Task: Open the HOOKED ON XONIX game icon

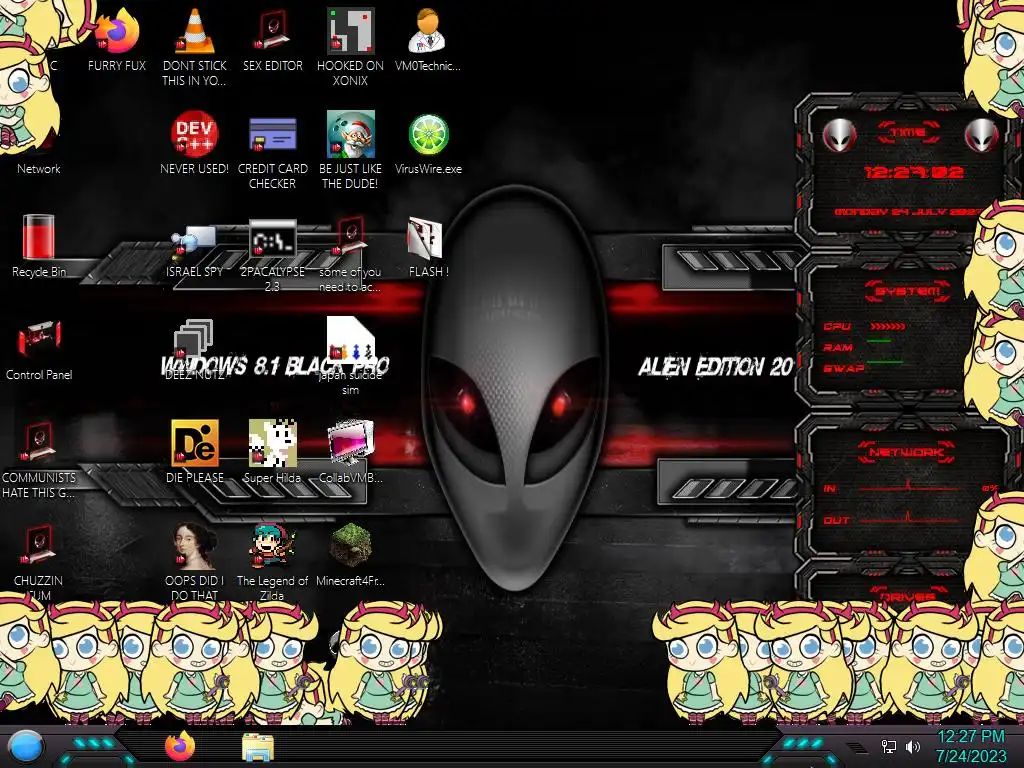Action: pyautogui.click(x=351, y=31)
